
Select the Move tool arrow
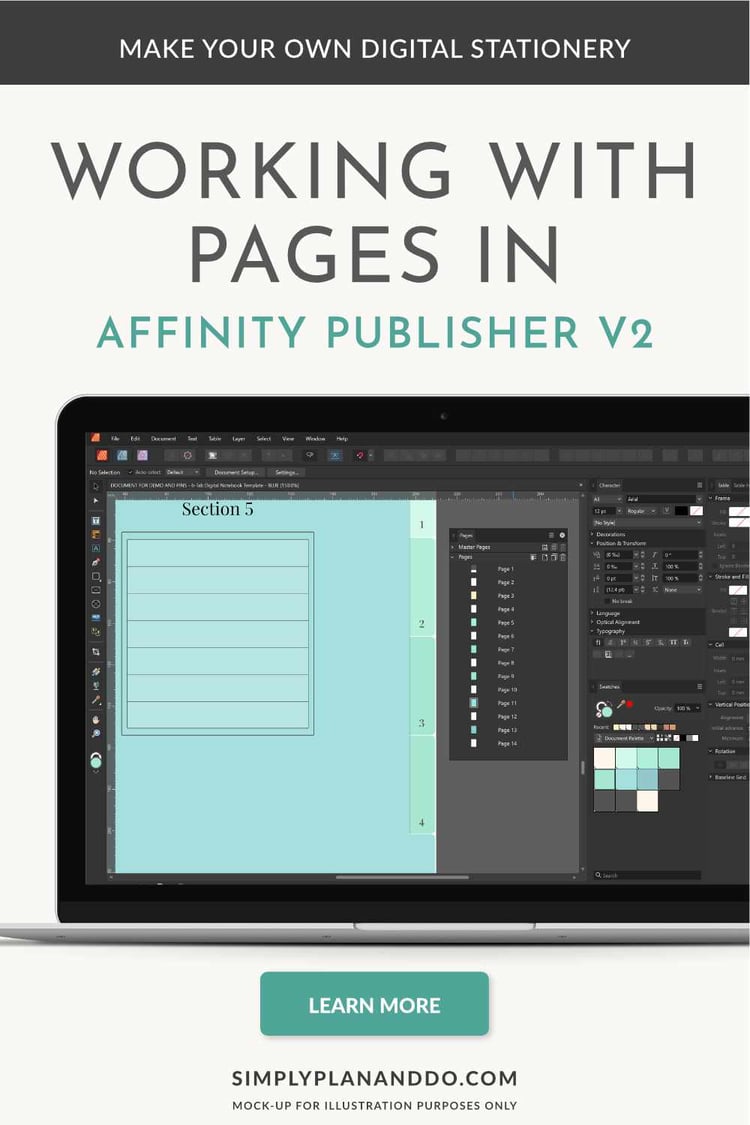click(95, 486)
